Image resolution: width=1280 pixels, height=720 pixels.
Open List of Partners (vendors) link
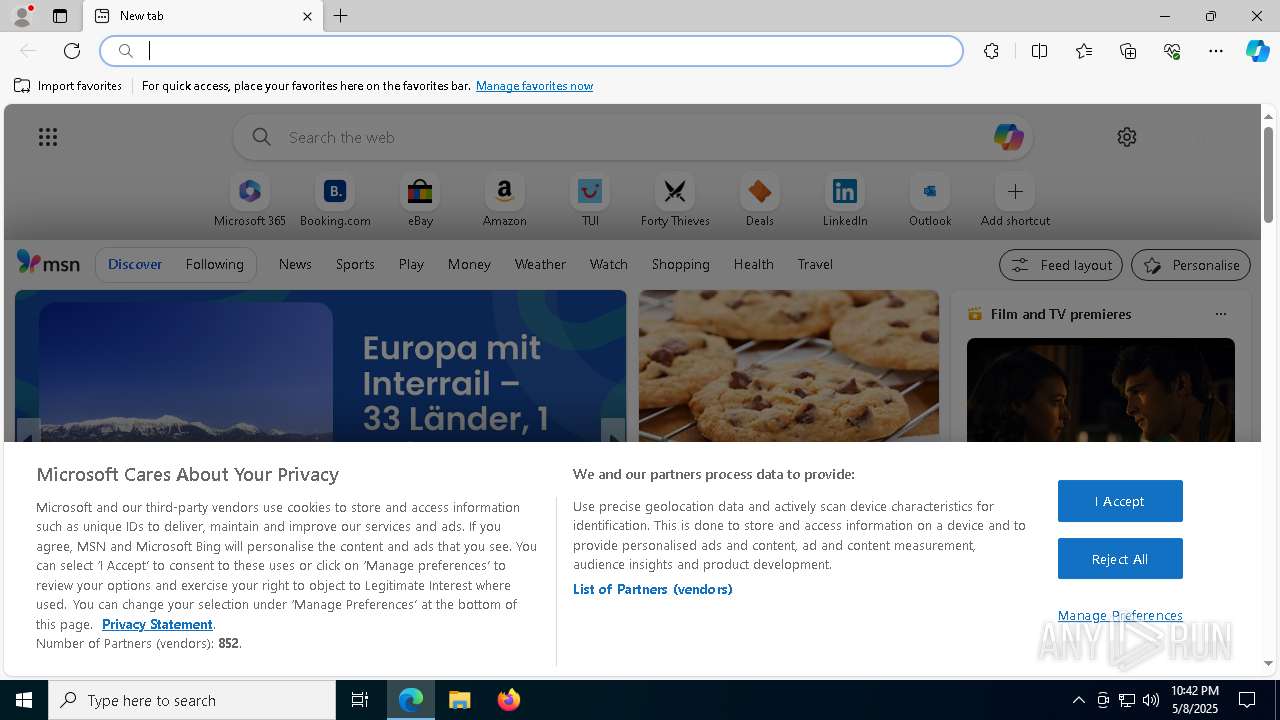coord(652,589)
